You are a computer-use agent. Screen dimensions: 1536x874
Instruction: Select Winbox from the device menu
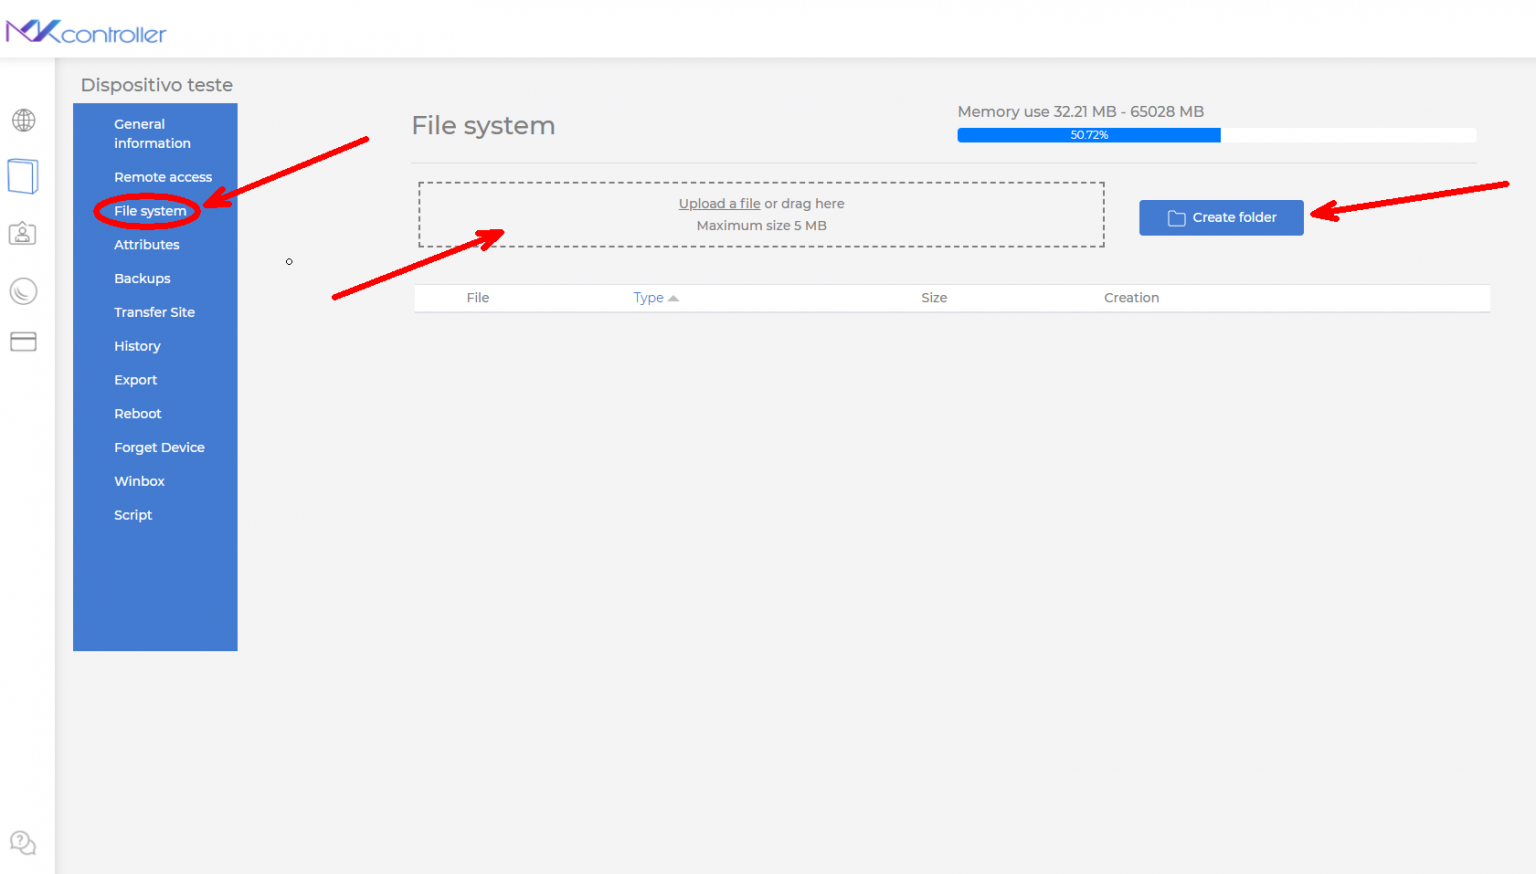(139, 481)
